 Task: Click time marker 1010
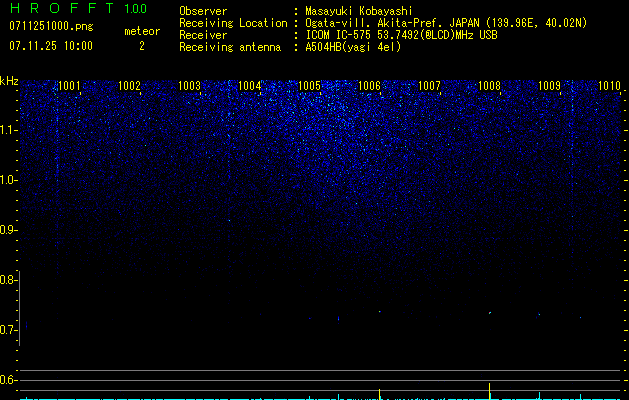pos(609,86)
